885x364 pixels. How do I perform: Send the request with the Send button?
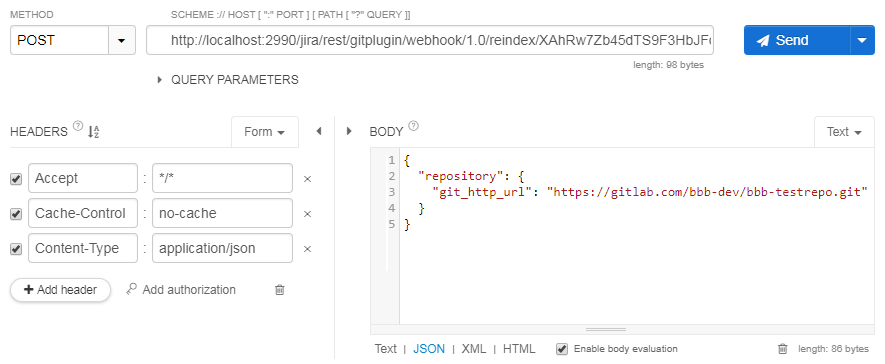pos(796,40)
